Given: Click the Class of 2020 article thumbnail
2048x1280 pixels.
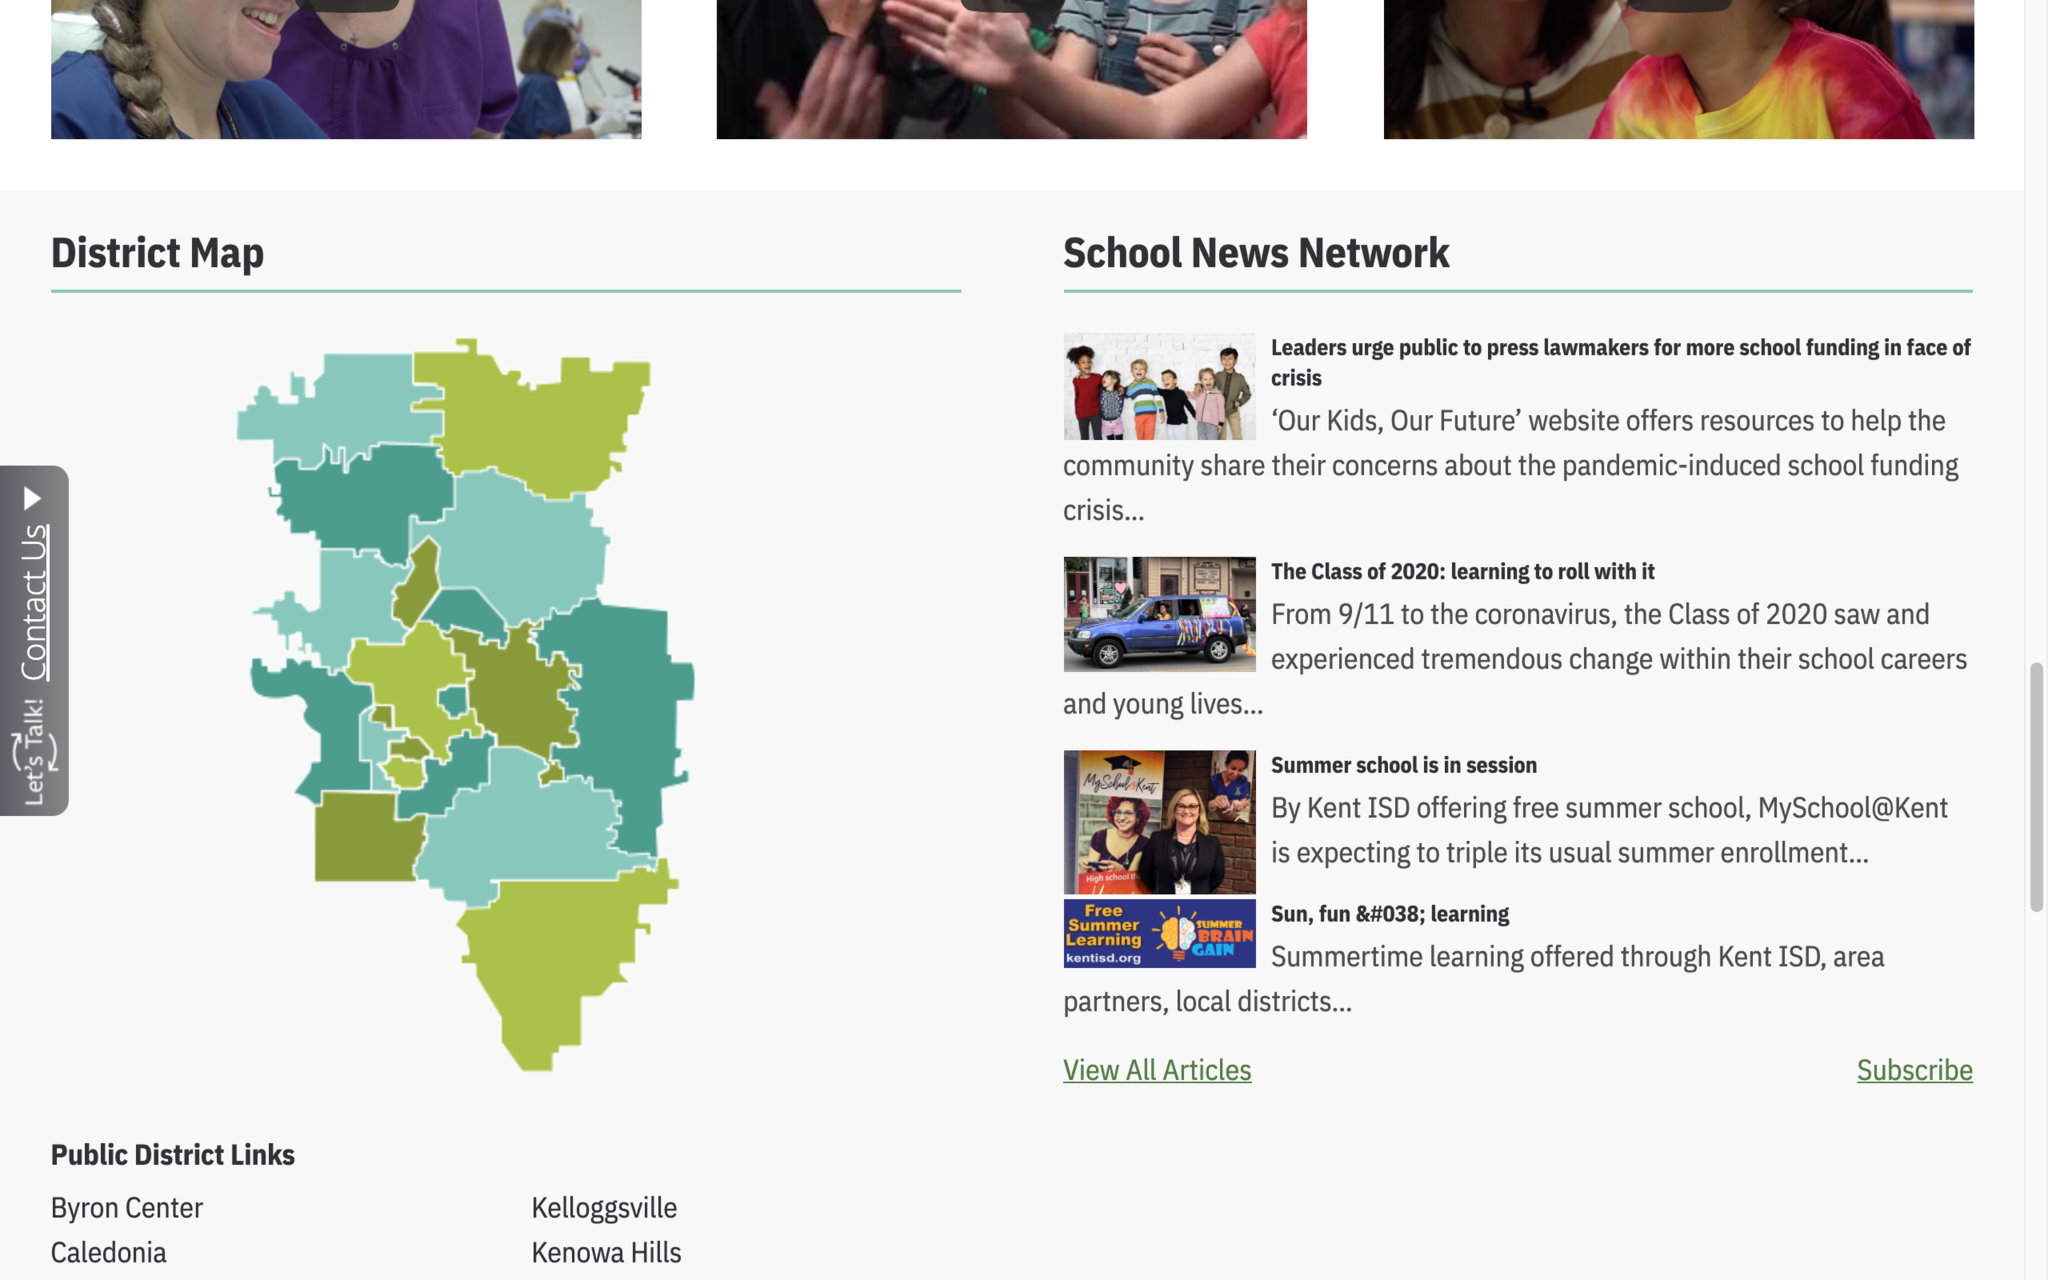Looking at the screenshot, I should click(x=1159, y=613).
